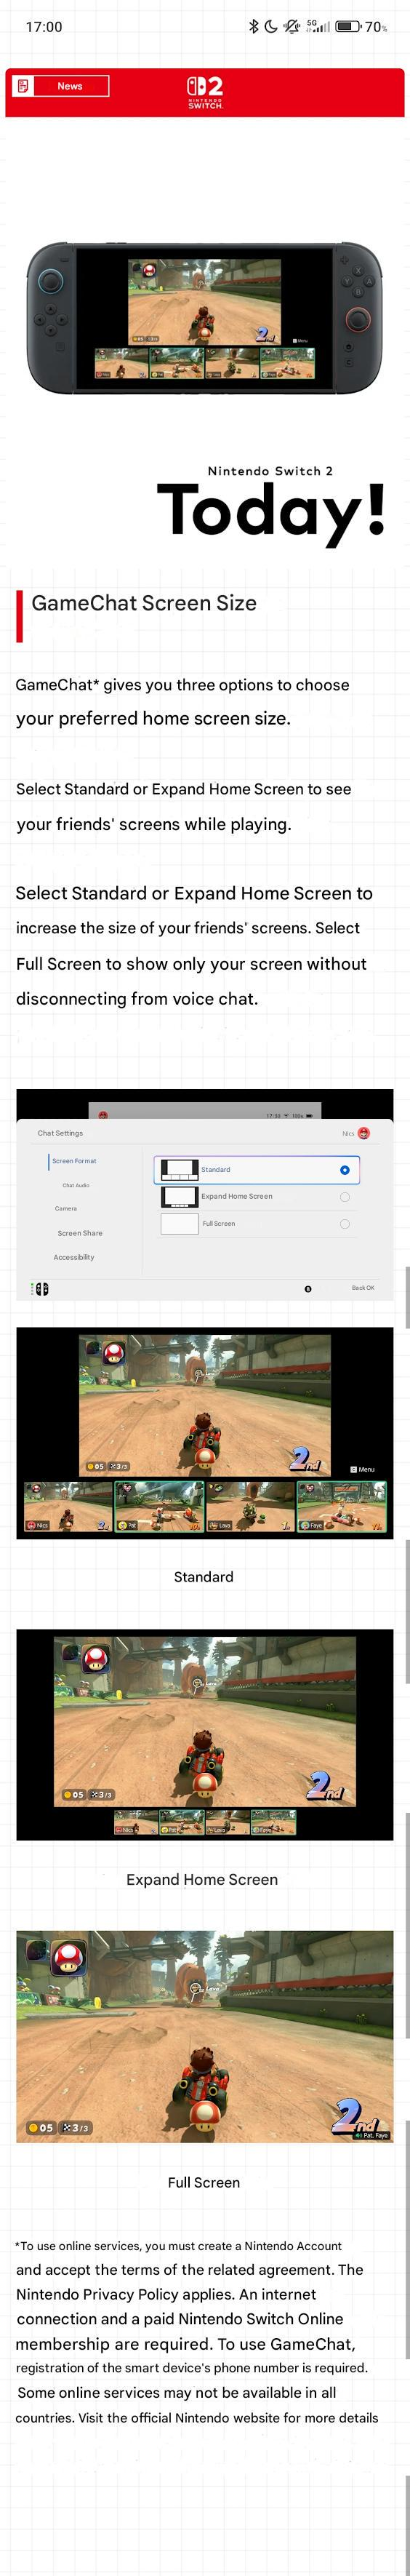410x2576 pixels.
Task: Tap the battery icon in the status bar
Action: coord(348,27)
